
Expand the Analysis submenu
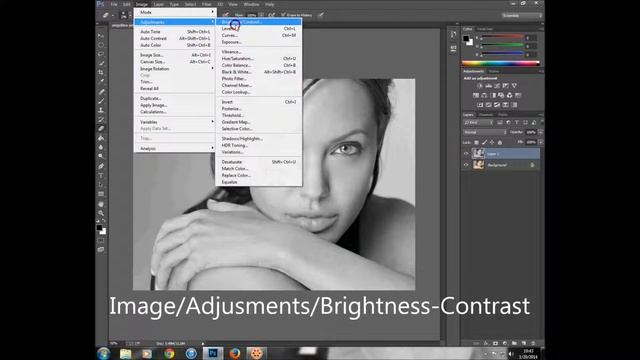(x=175, y=149)
